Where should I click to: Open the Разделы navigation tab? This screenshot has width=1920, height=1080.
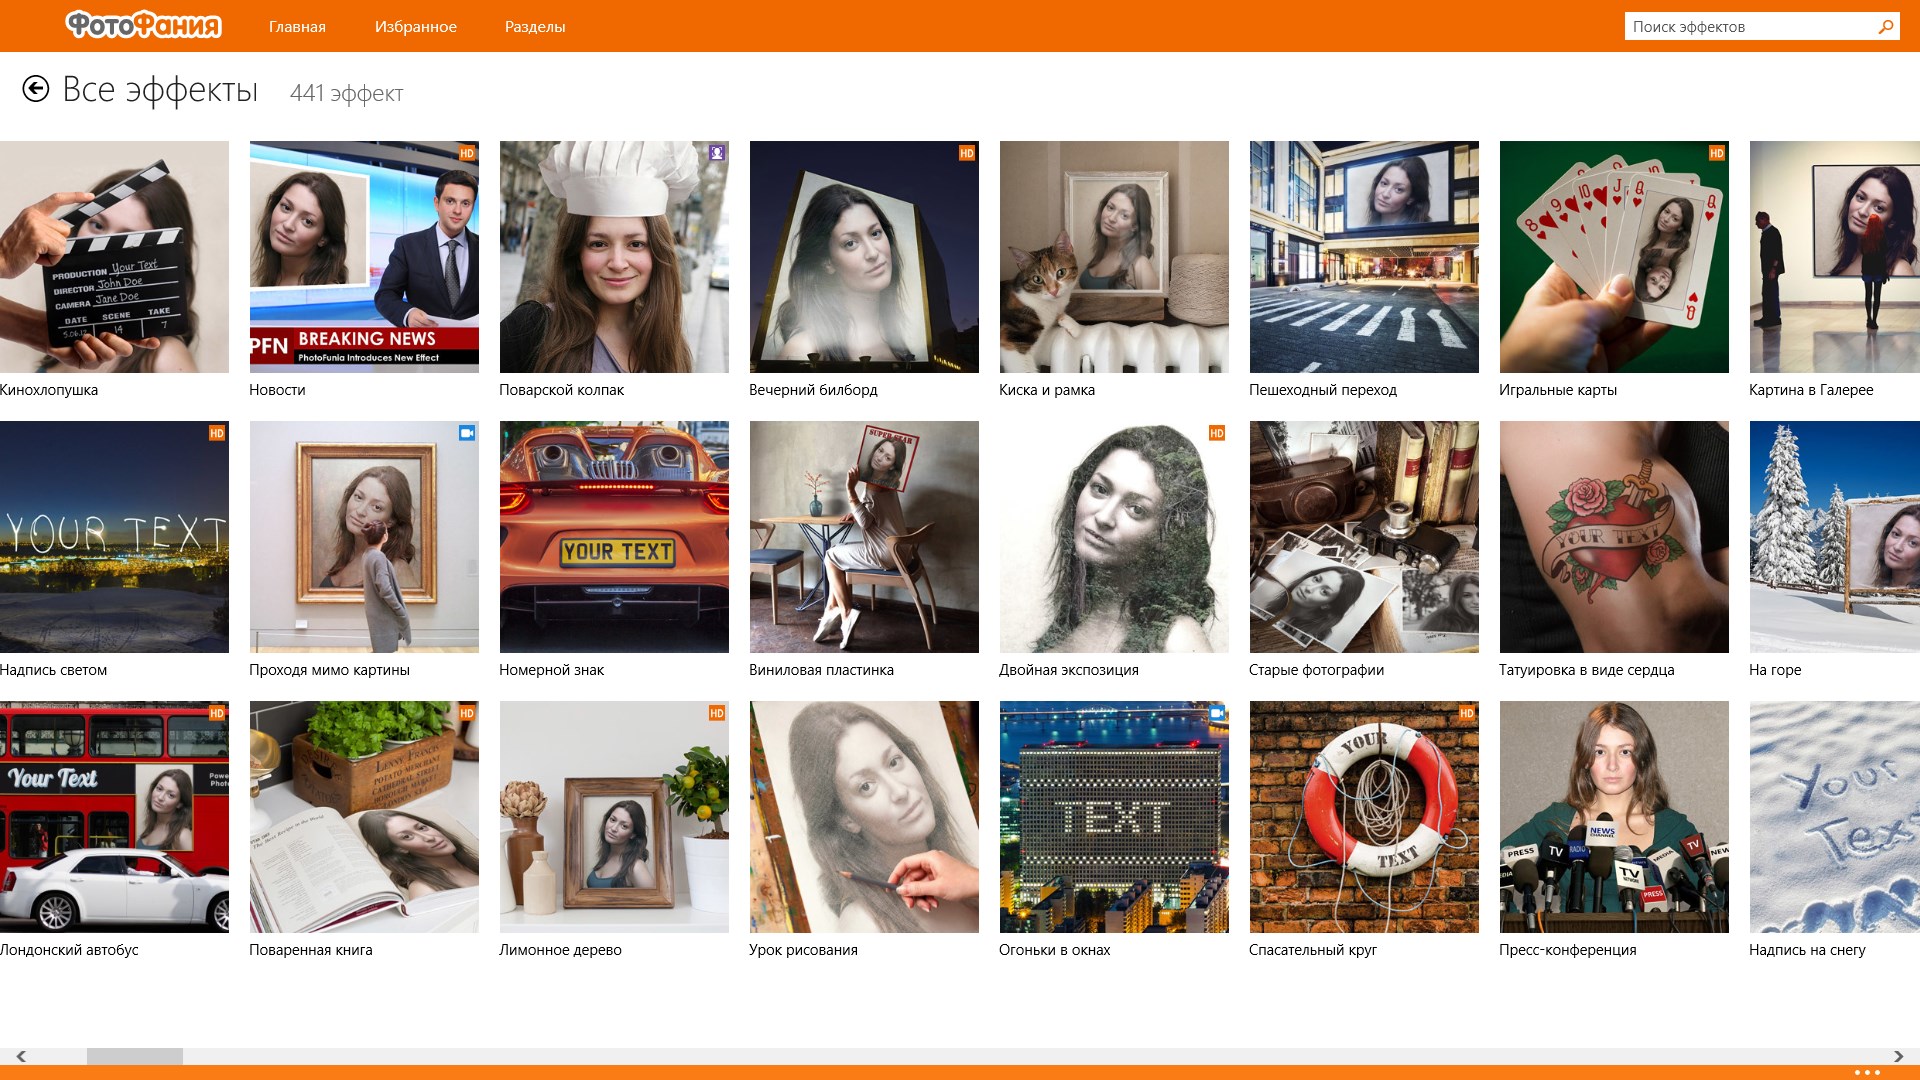click(531, 25)
